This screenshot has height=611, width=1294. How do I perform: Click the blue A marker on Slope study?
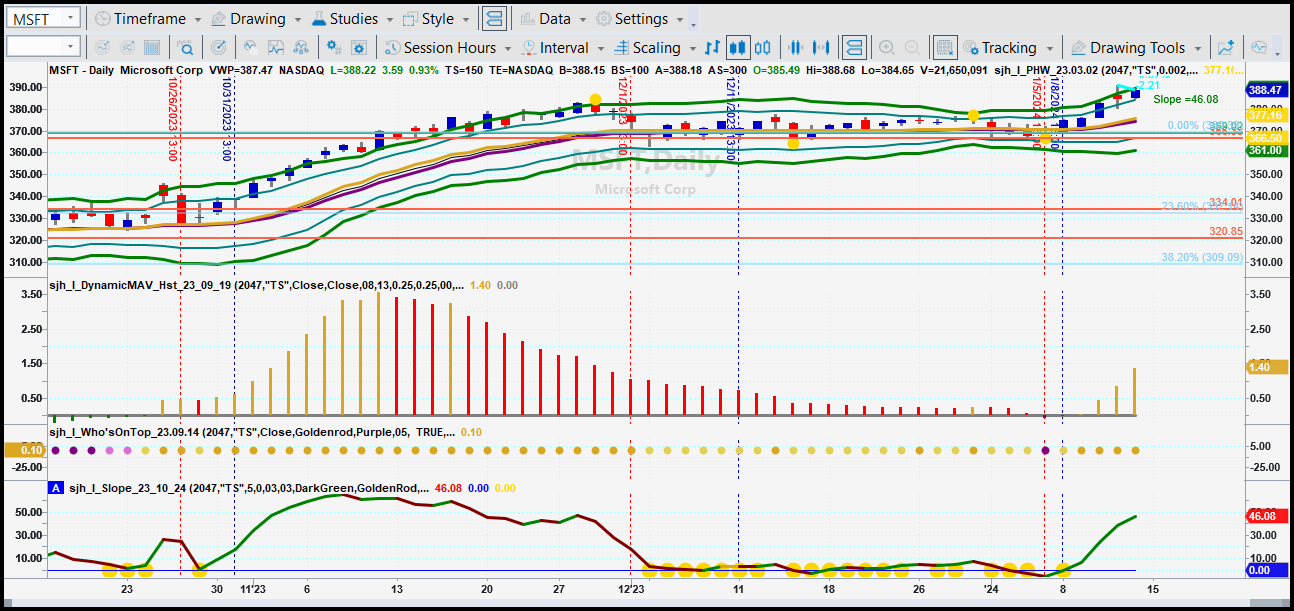56,487
